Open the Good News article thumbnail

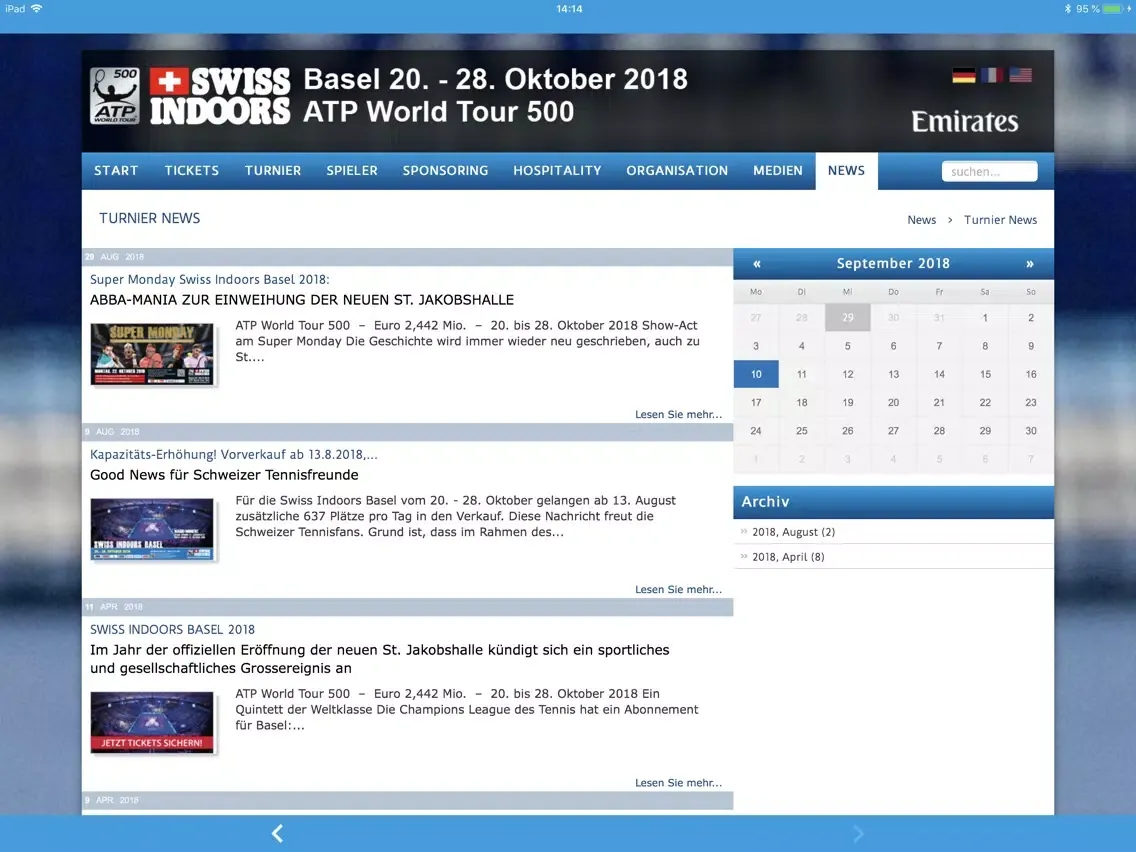pos(151,529)
